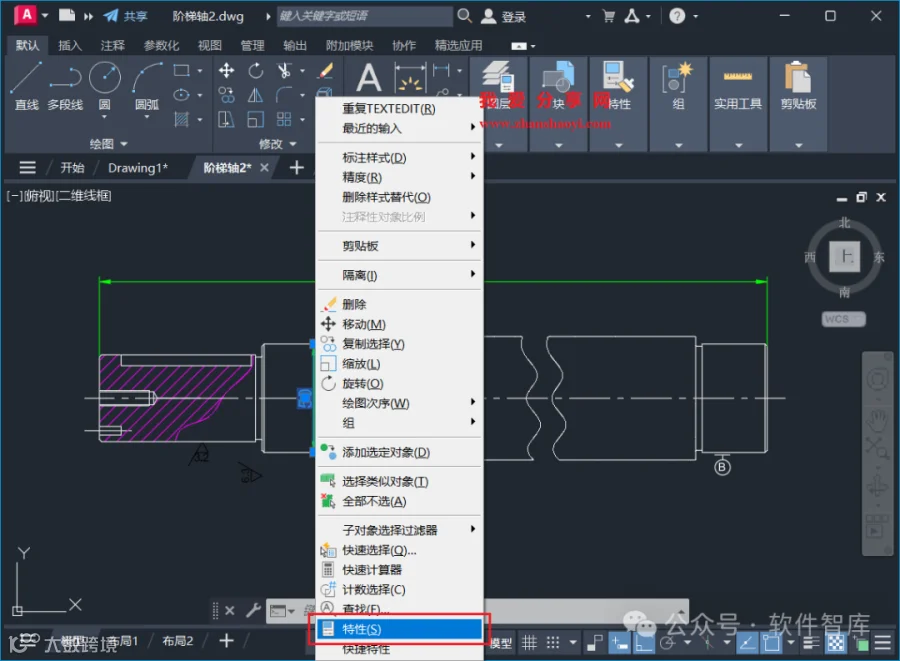Expand Subobject Selection Filter submenu
This screenshot has height=661, width=900.
399,530
